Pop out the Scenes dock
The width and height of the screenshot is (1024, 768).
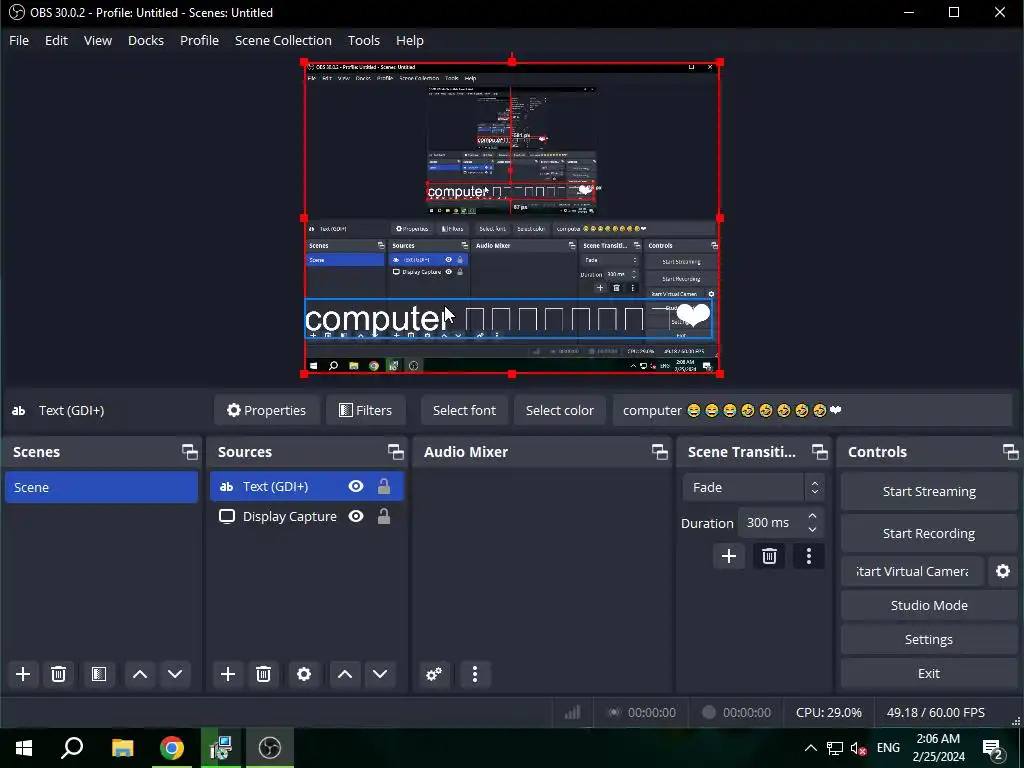(189, 452)
